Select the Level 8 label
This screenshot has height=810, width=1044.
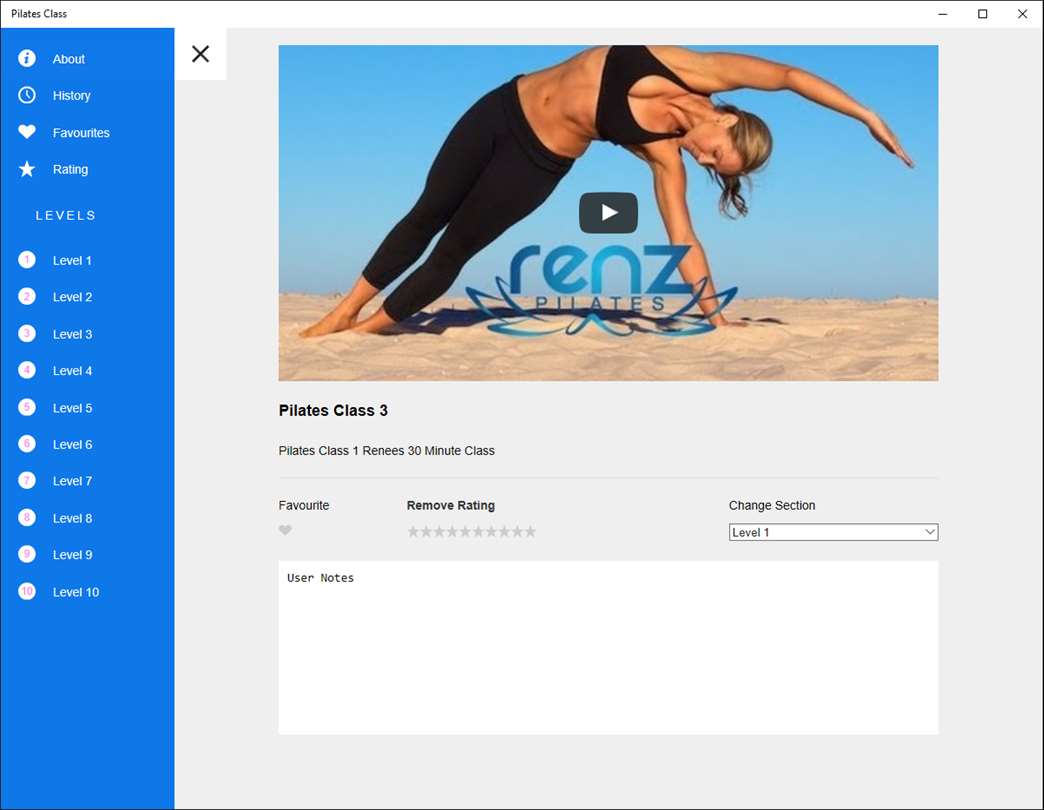[x=73, y=518]
